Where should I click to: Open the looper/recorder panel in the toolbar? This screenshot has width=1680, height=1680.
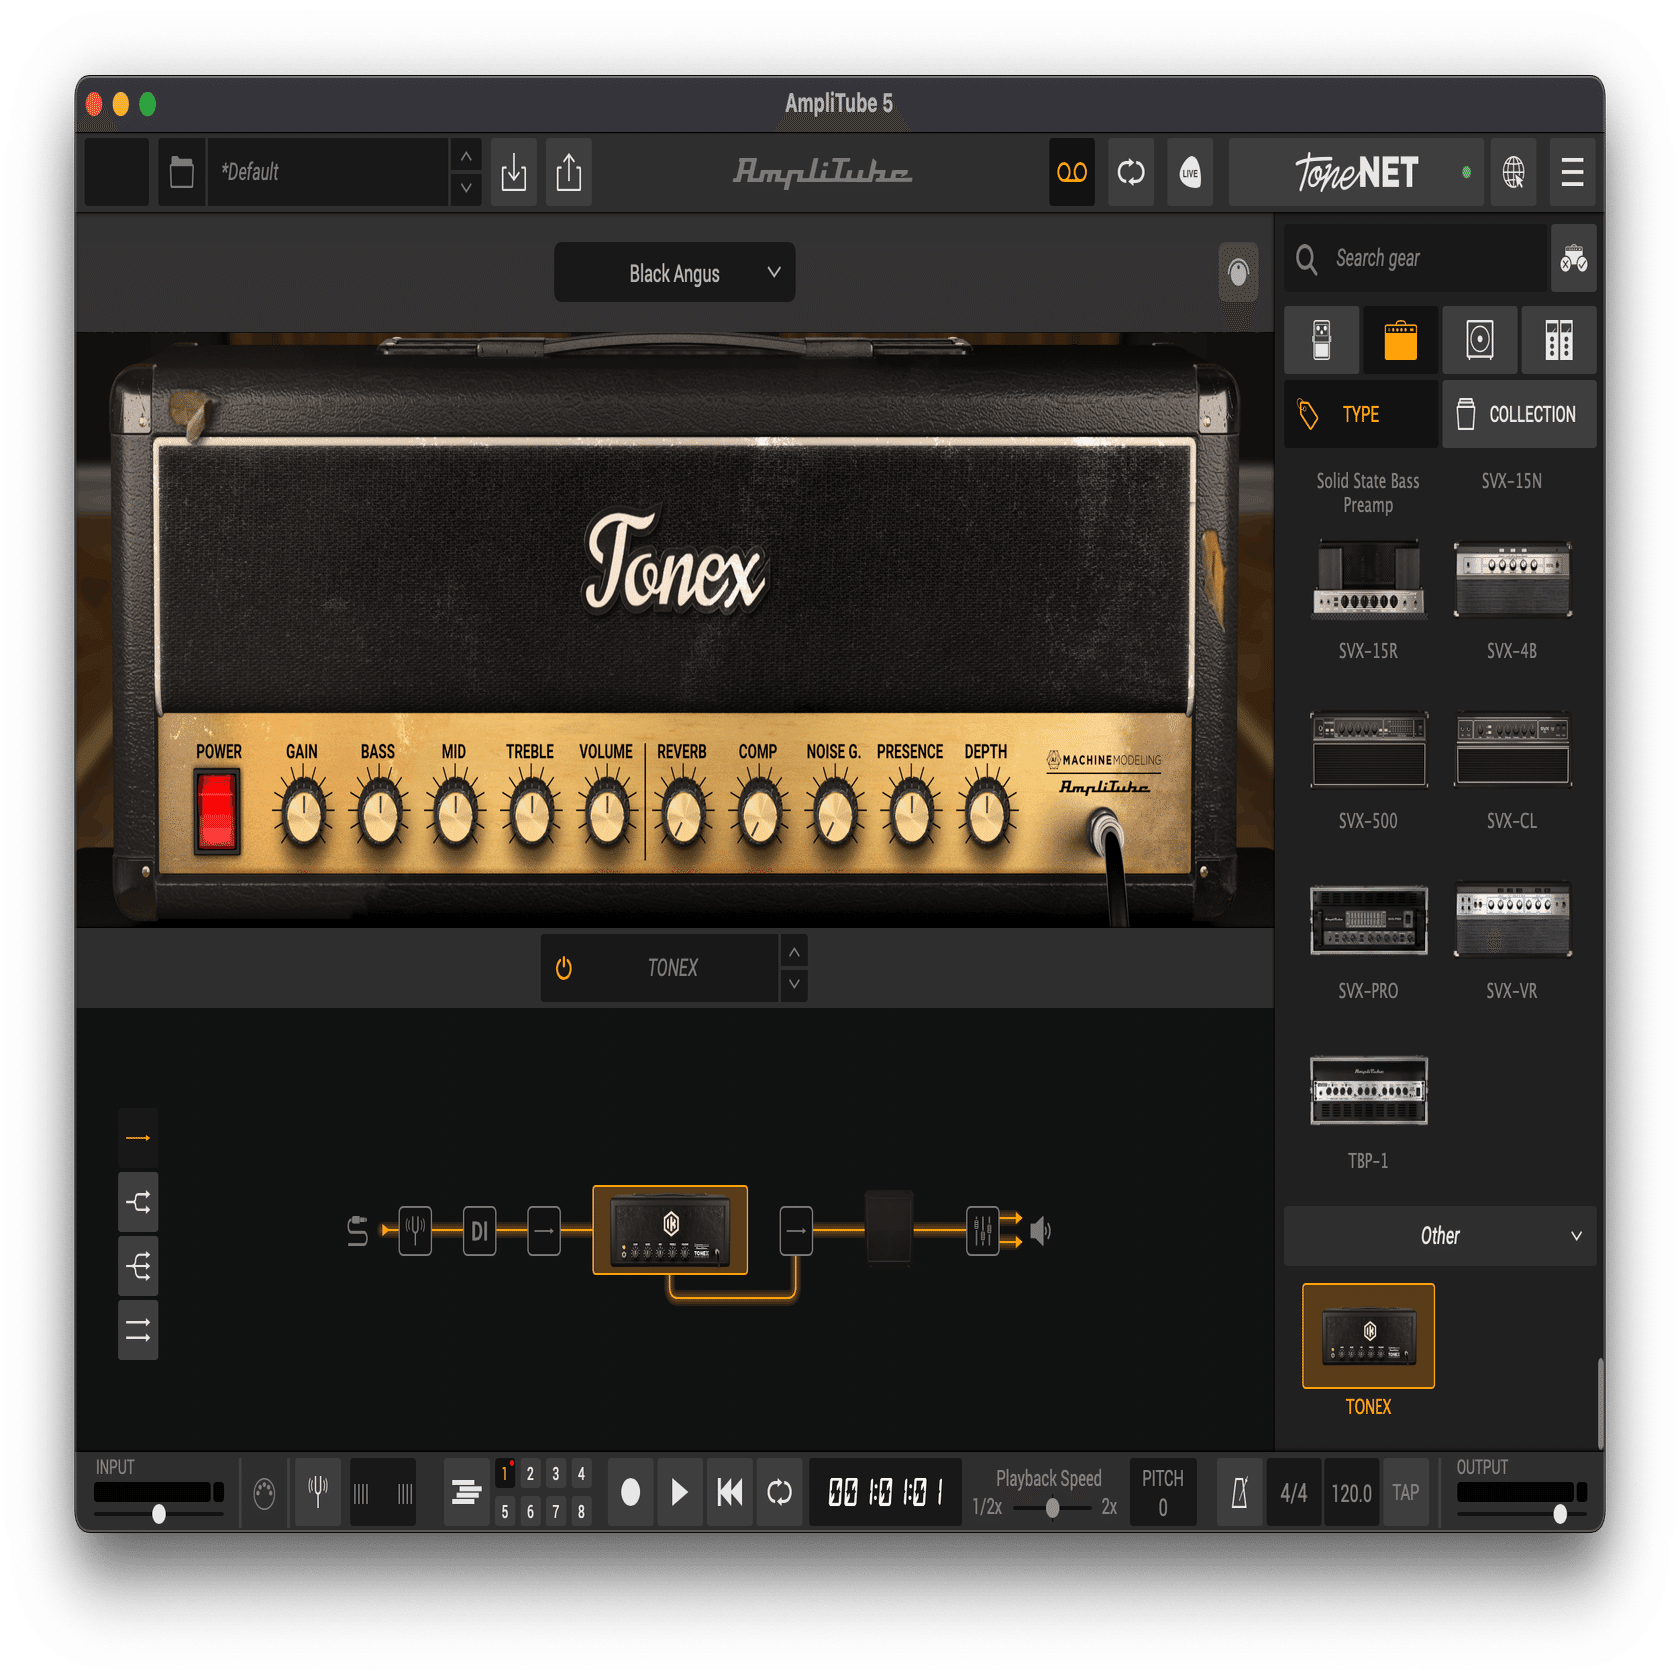[1071, 172]
